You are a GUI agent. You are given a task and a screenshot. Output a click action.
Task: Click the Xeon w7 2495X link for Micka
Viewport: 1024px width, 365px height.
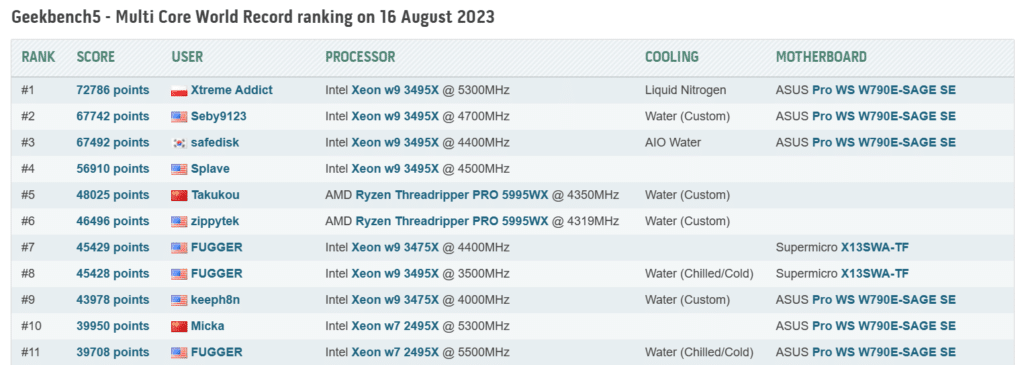coord(395,325)
